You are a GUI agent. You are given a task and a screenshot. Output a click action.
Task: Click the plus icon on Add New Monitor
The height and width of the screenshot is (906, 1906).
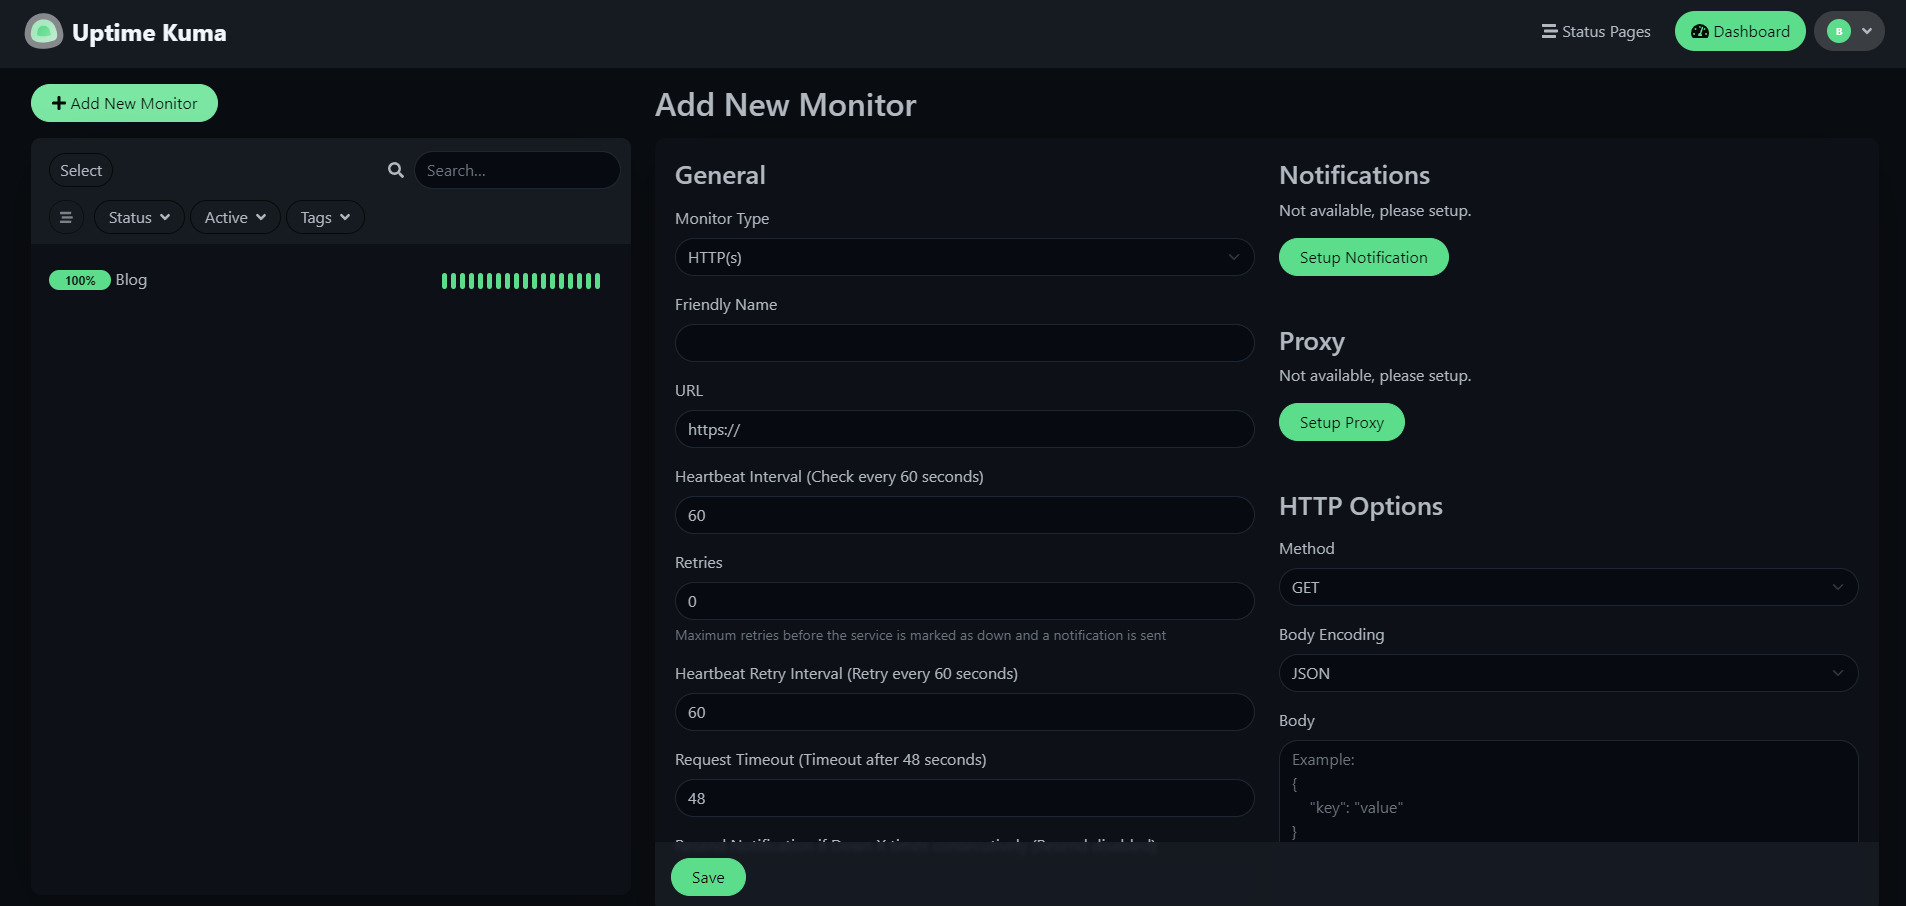click(59, 102)
